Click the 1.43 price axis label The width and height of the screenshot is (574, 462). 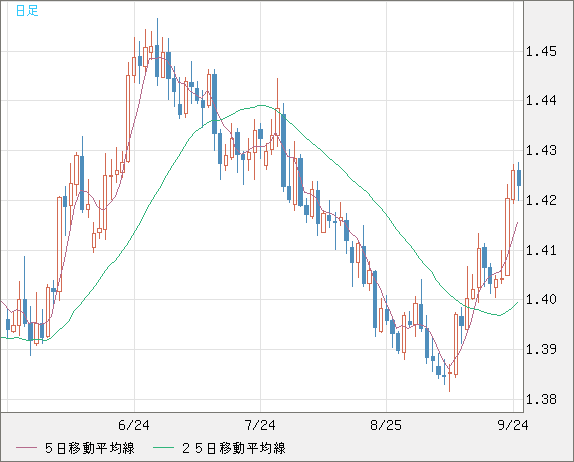point(541,150)
